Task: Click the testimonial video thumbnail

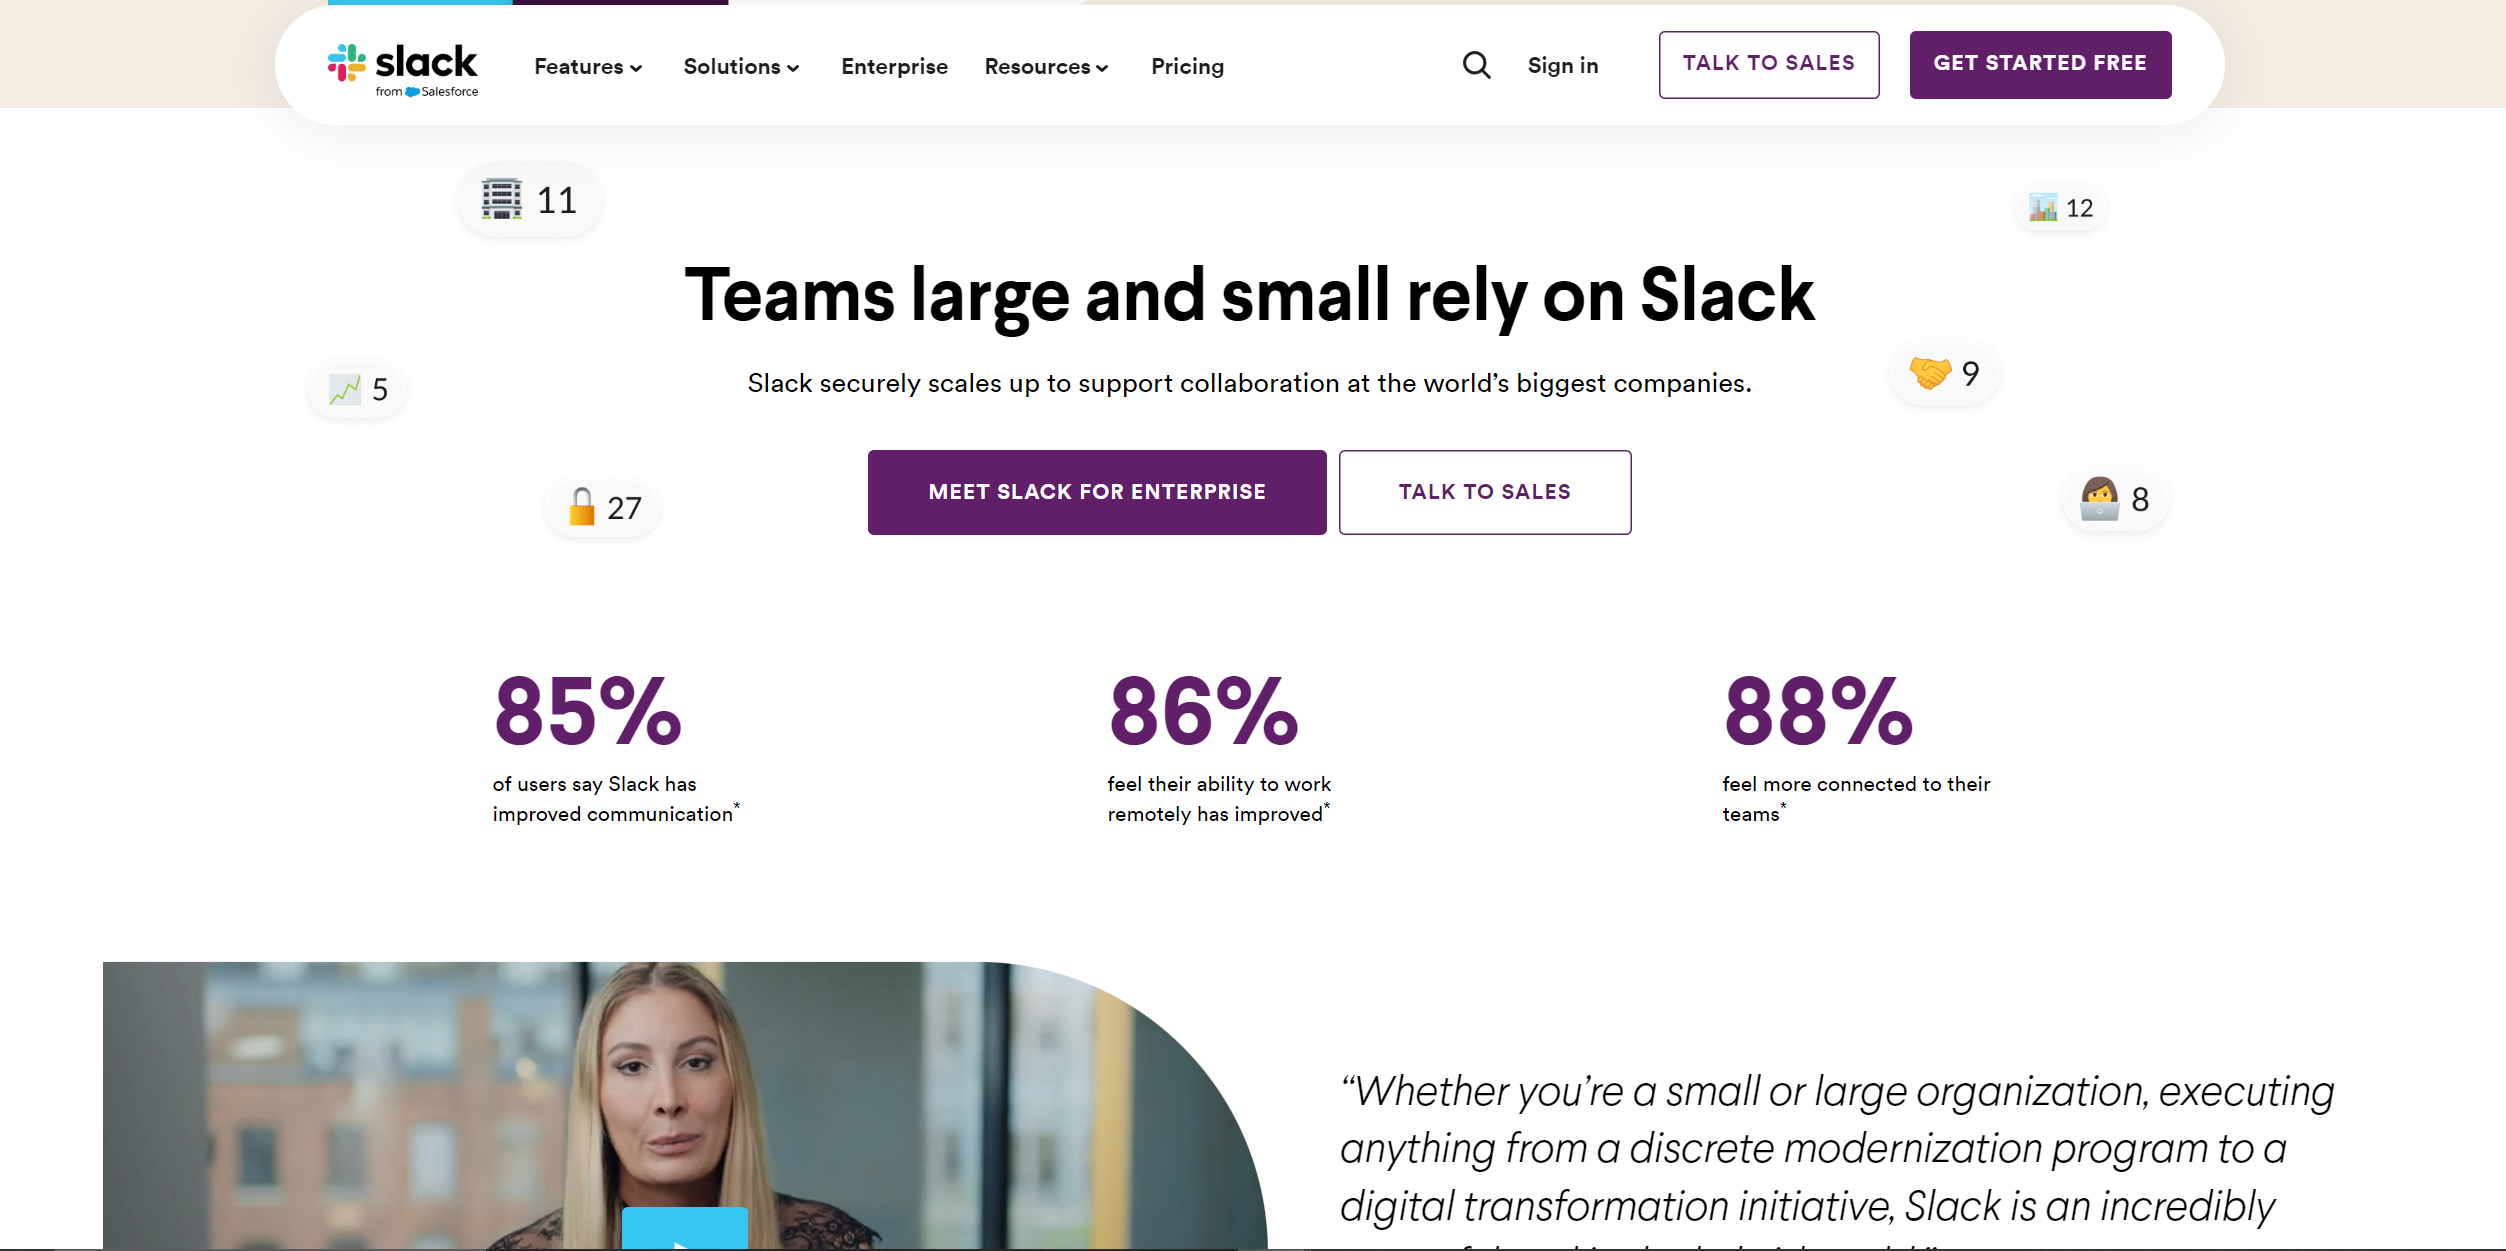Action: tap(684, 1105)
